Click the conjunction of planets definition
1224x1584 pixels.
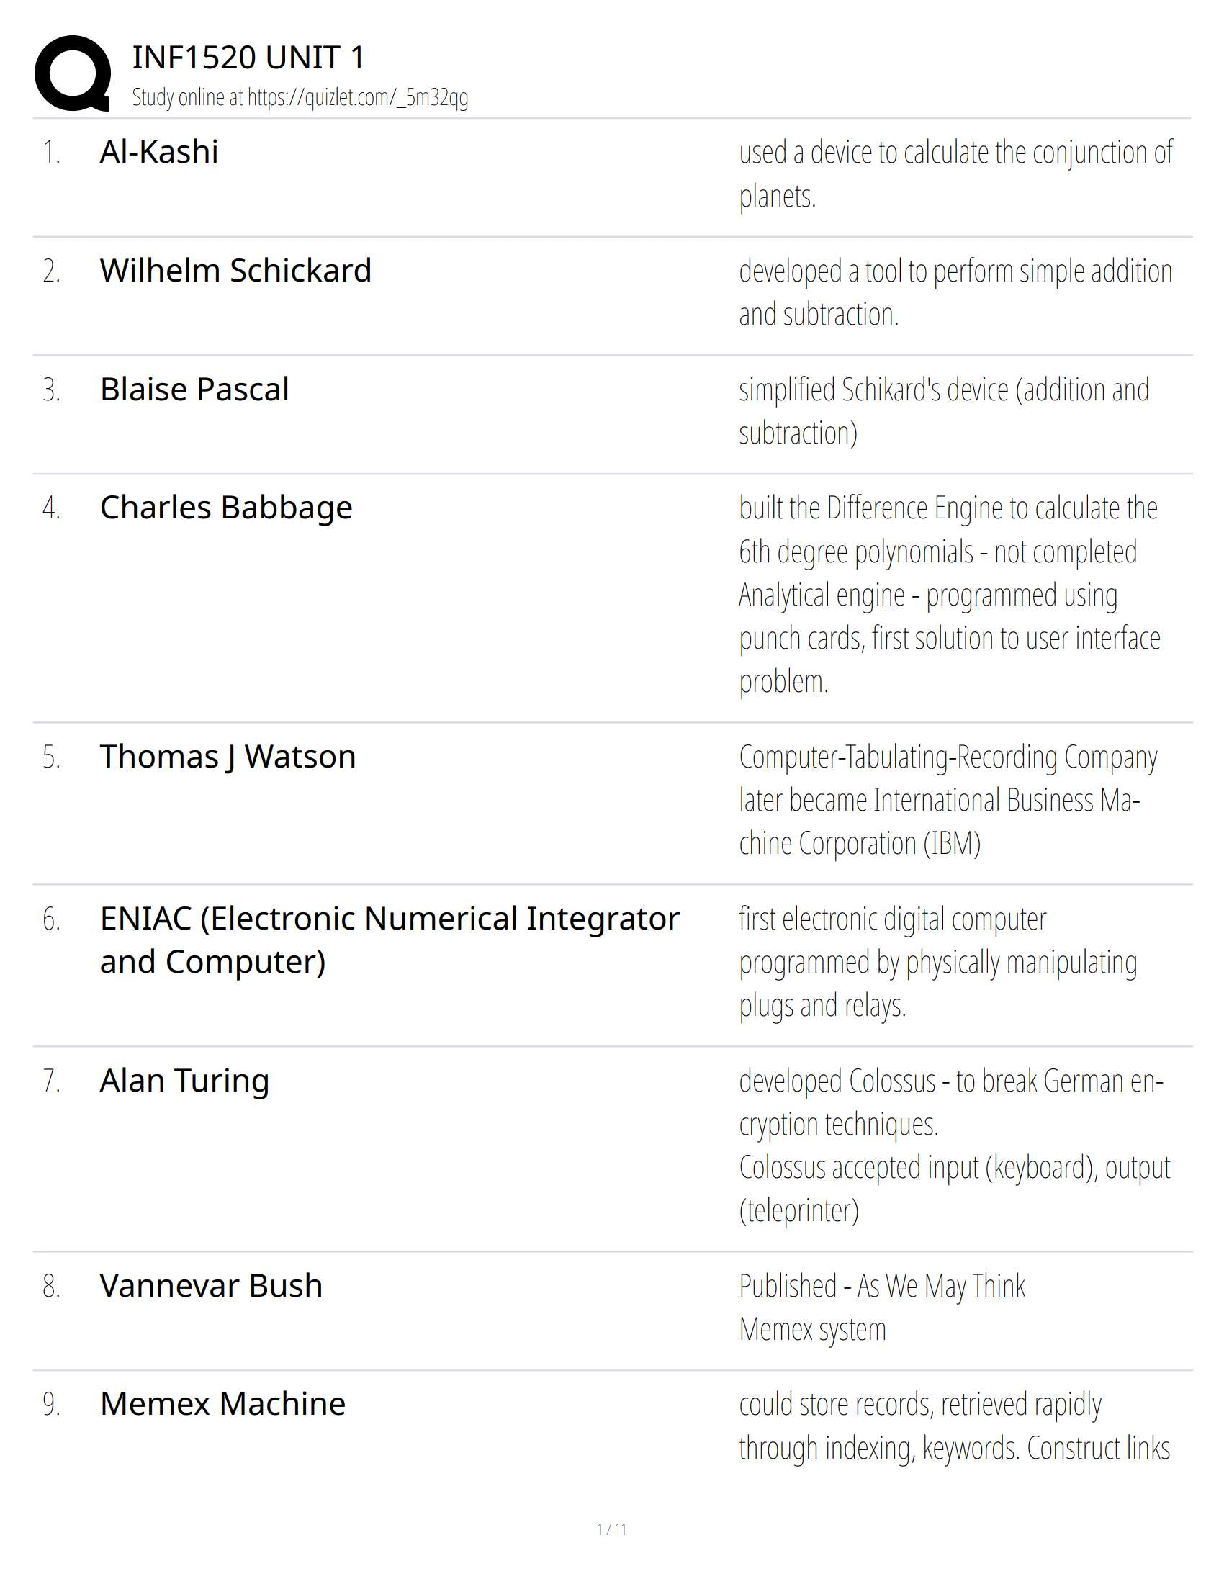click(954, 174)
